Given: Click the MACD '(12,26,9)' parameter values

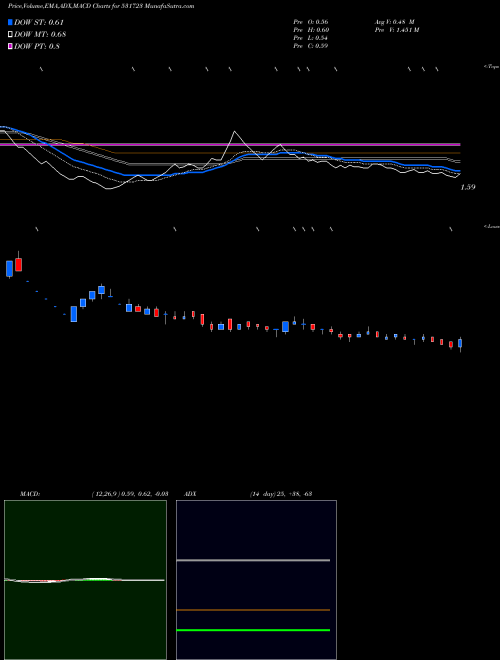Looking at the screenshot, I should tap(130, 494).
